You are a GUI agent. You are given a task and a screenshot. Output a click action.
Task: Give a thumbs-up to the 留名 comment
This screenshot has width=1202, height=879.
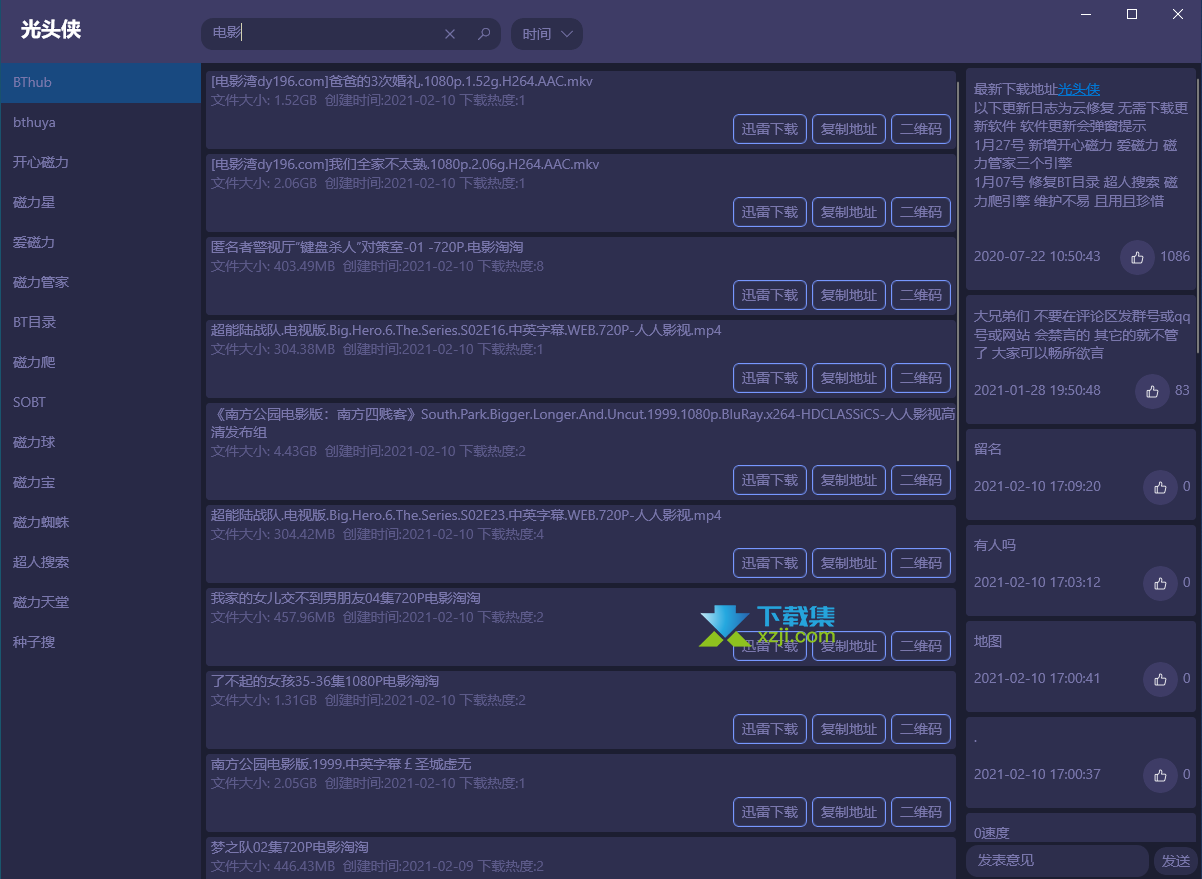(1160, 487)
